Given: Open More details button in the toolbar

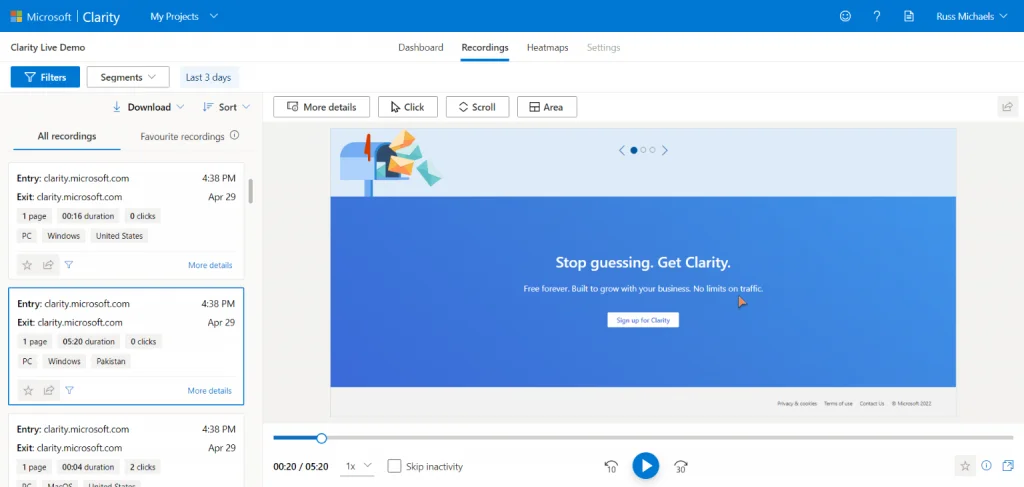Looking at the screenshot, I should [x=321, y=107].
